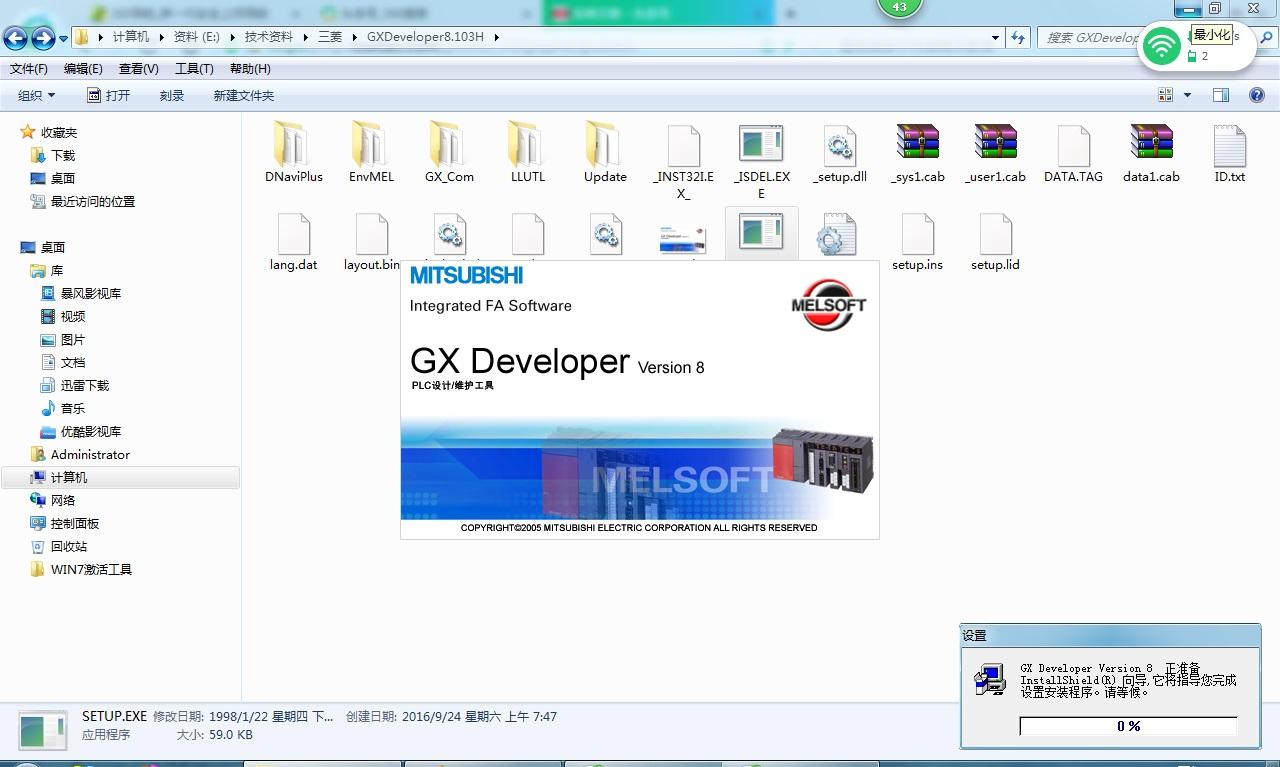Open 控制面板 in the sidebar

(x=75, y=523)
